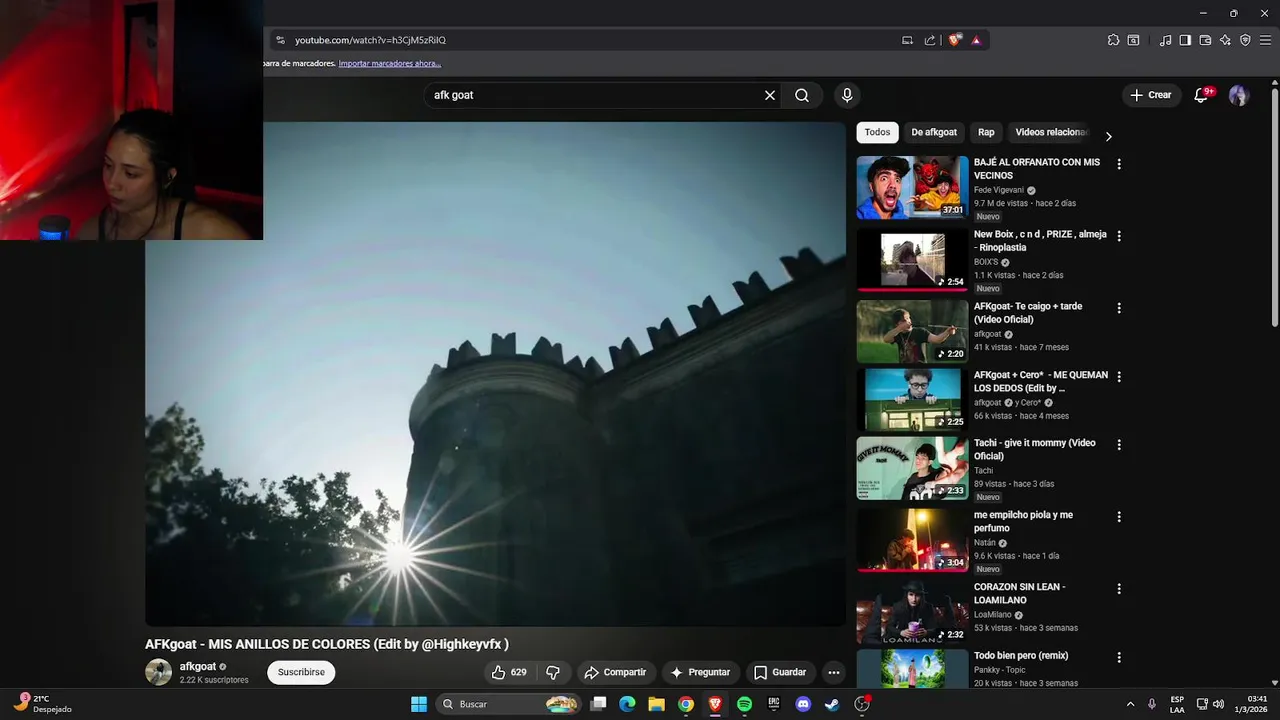Select the Rap filter chip
Screen dimensions: 1280x720
pos(986,132)
